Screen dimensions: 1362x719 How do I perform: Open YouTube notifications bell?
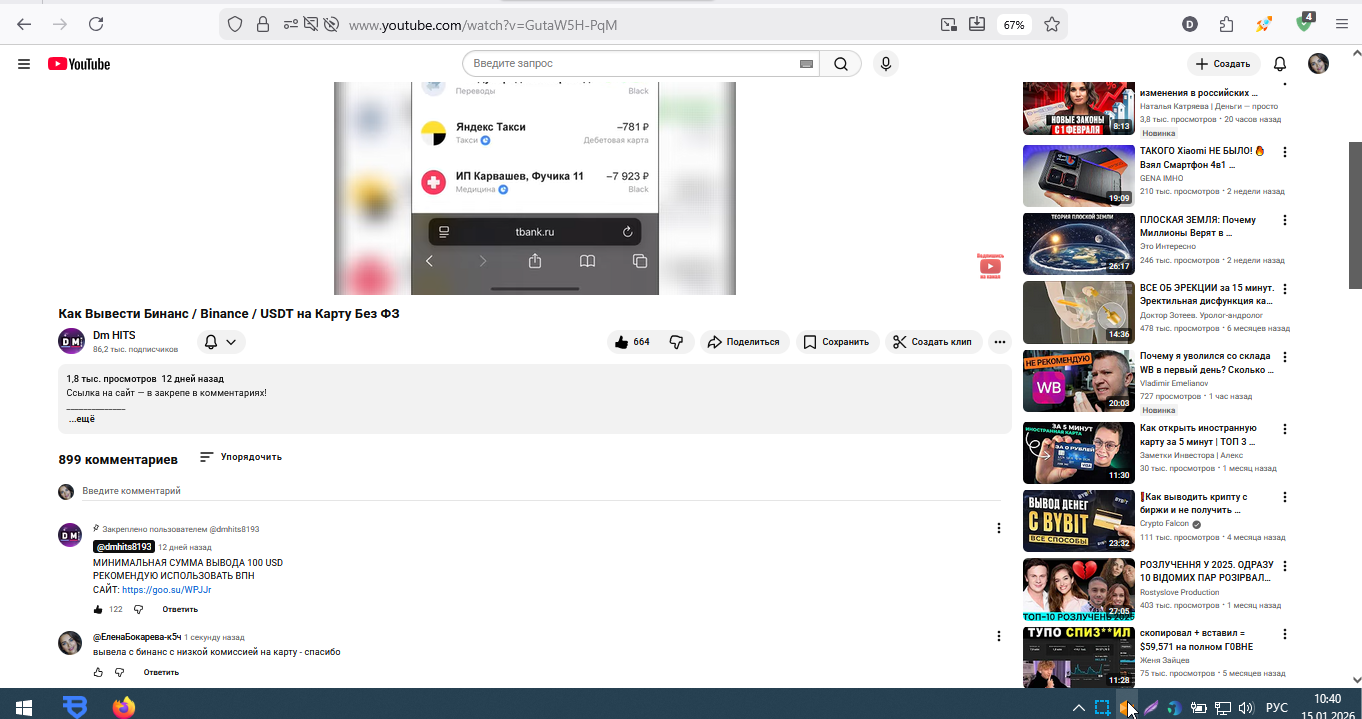[x=1280, y=64]
